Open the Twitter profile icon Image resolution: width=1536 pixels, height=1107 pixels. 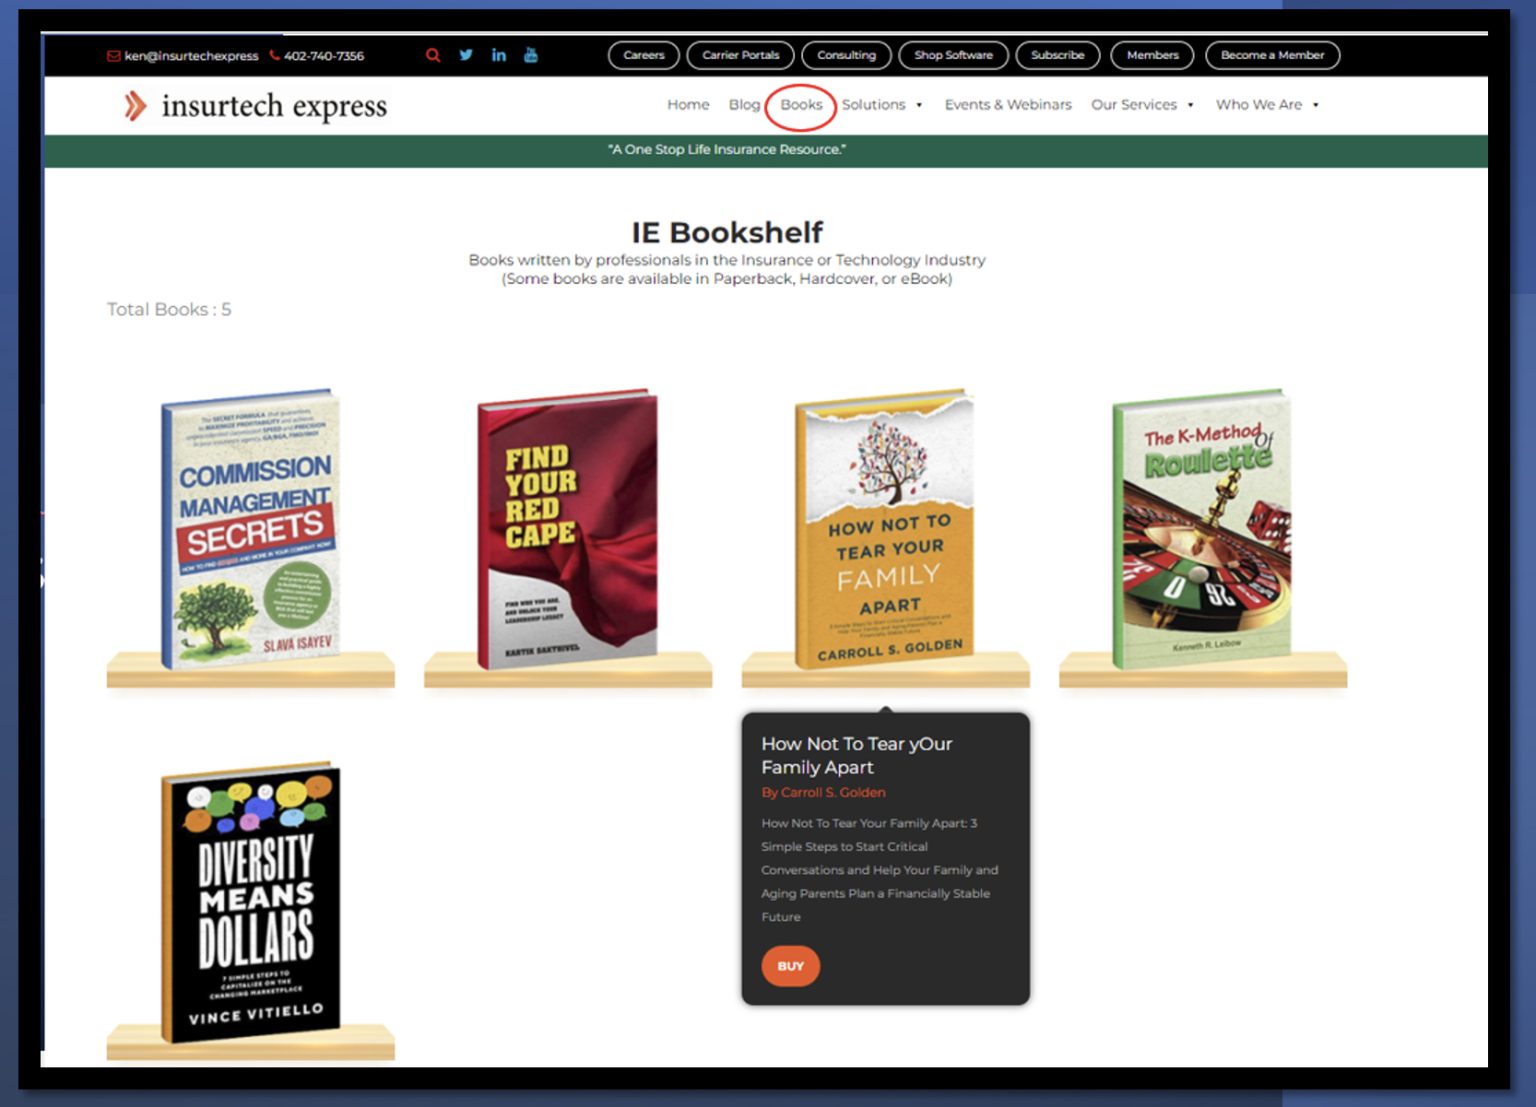tap(466, 55)
